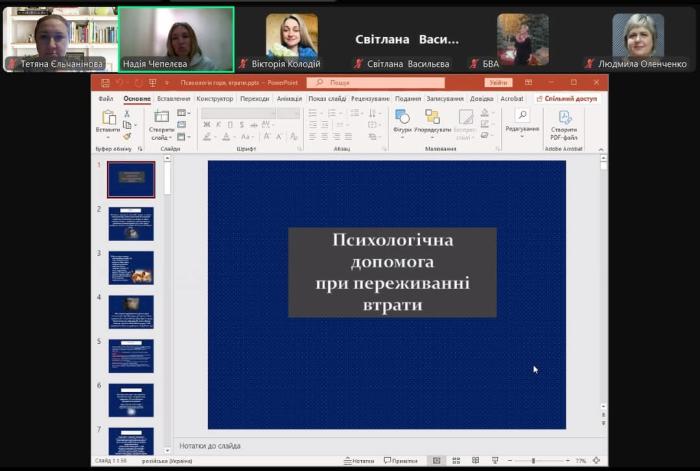Click the Editing (Редагування) search icon
Image resolution: width=700 pixels, height=471 pixels.
coord(522,116)
